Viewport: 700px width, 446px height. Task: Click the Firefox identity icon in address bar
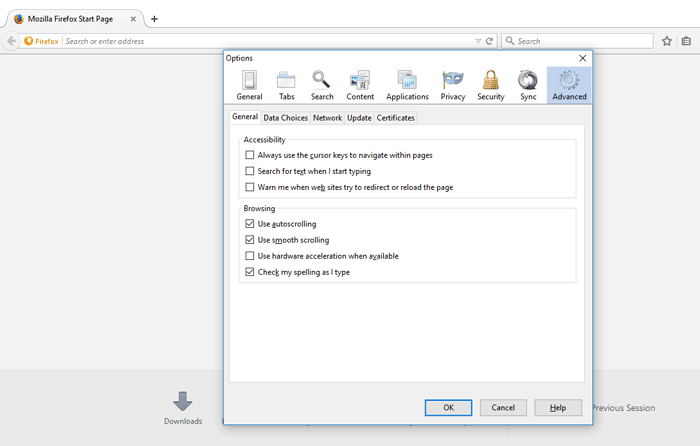click(x=29, y=41)
